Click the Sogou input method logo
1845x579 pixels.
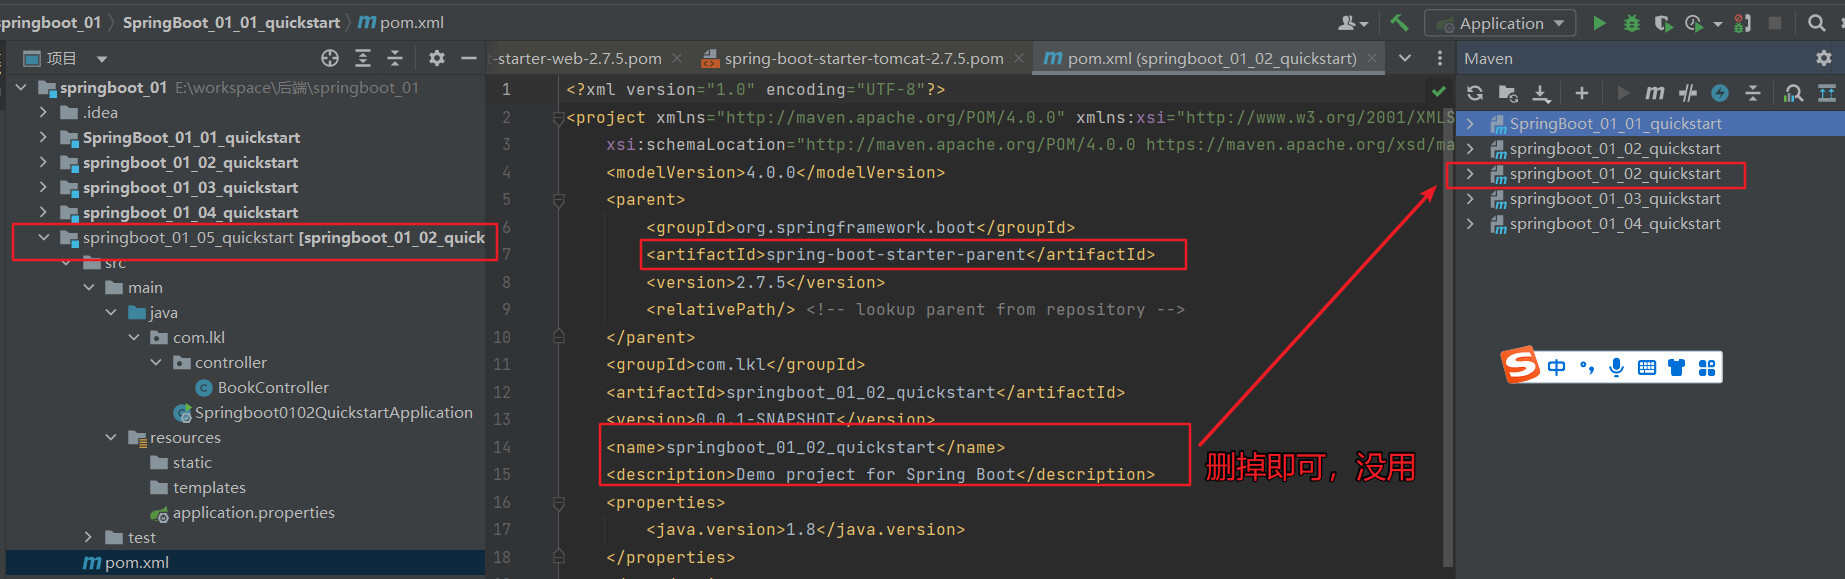1520,365
